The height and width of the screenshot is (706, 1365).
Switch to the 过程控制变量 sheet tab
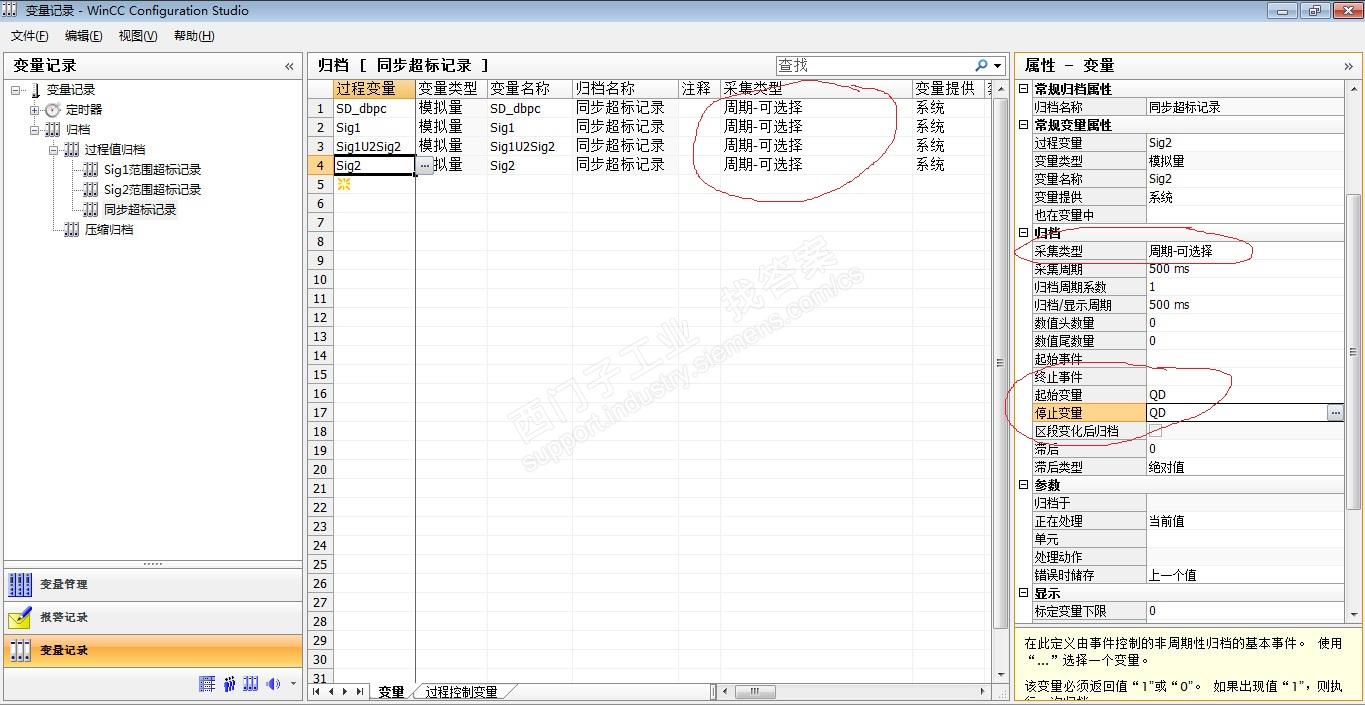point(461,692)
